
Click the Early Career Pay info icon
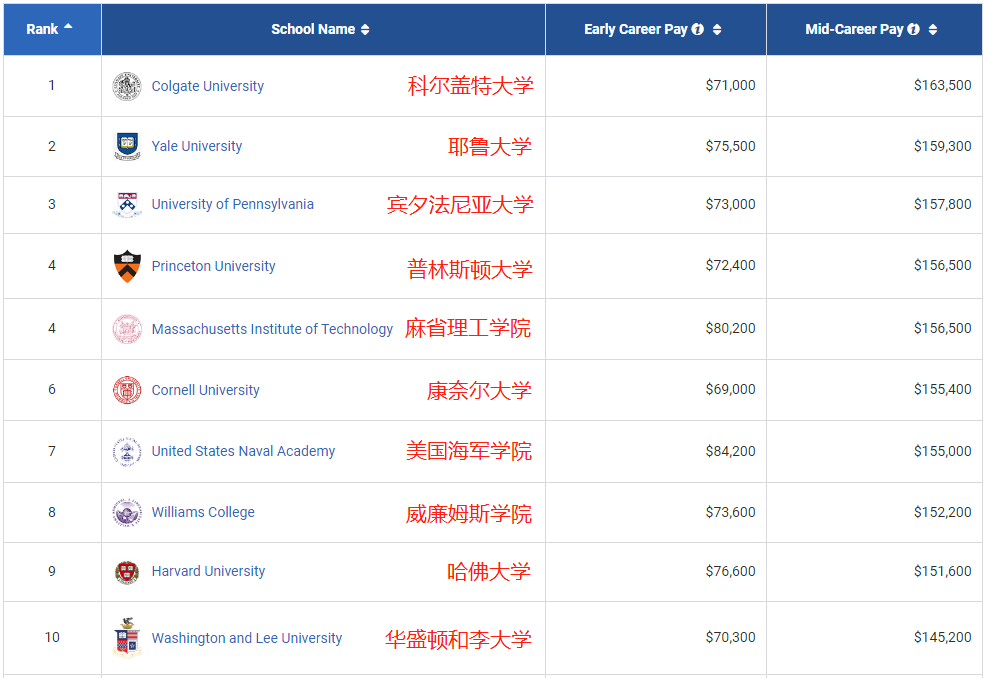pos(698,29)
